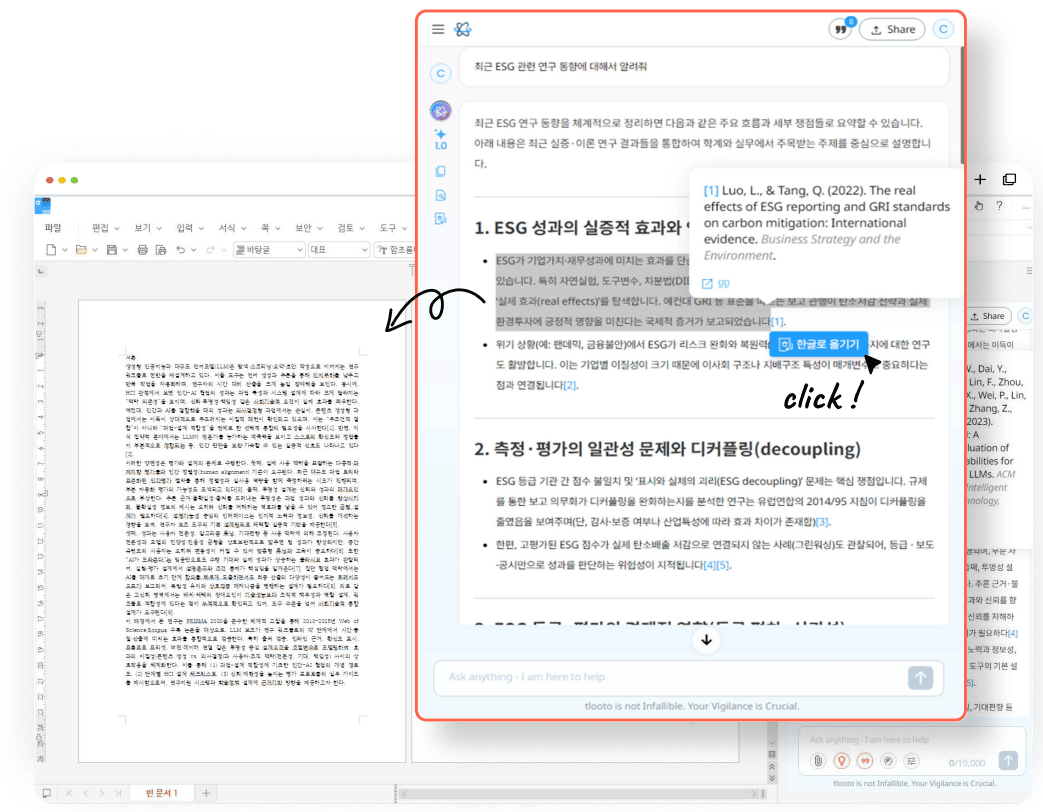
Task: Click the sparkle 1.0 model icon
Action: 440,140
